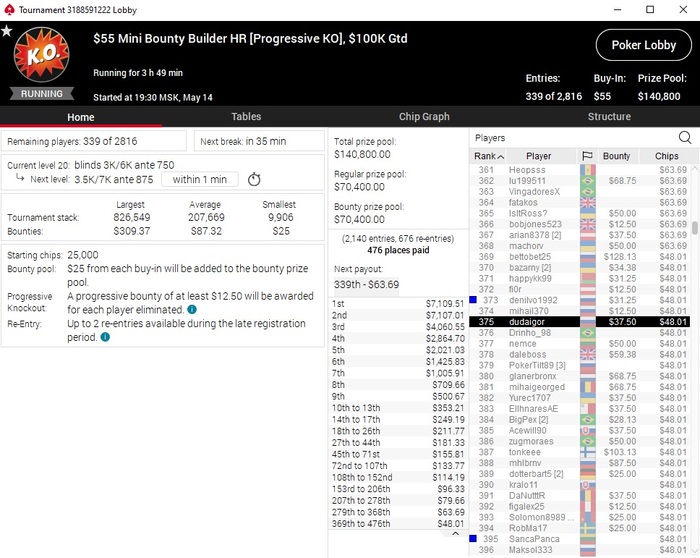Select player VingadoresX row
The height and width of the screenshot is (558, 700).
tap(579, 192)
